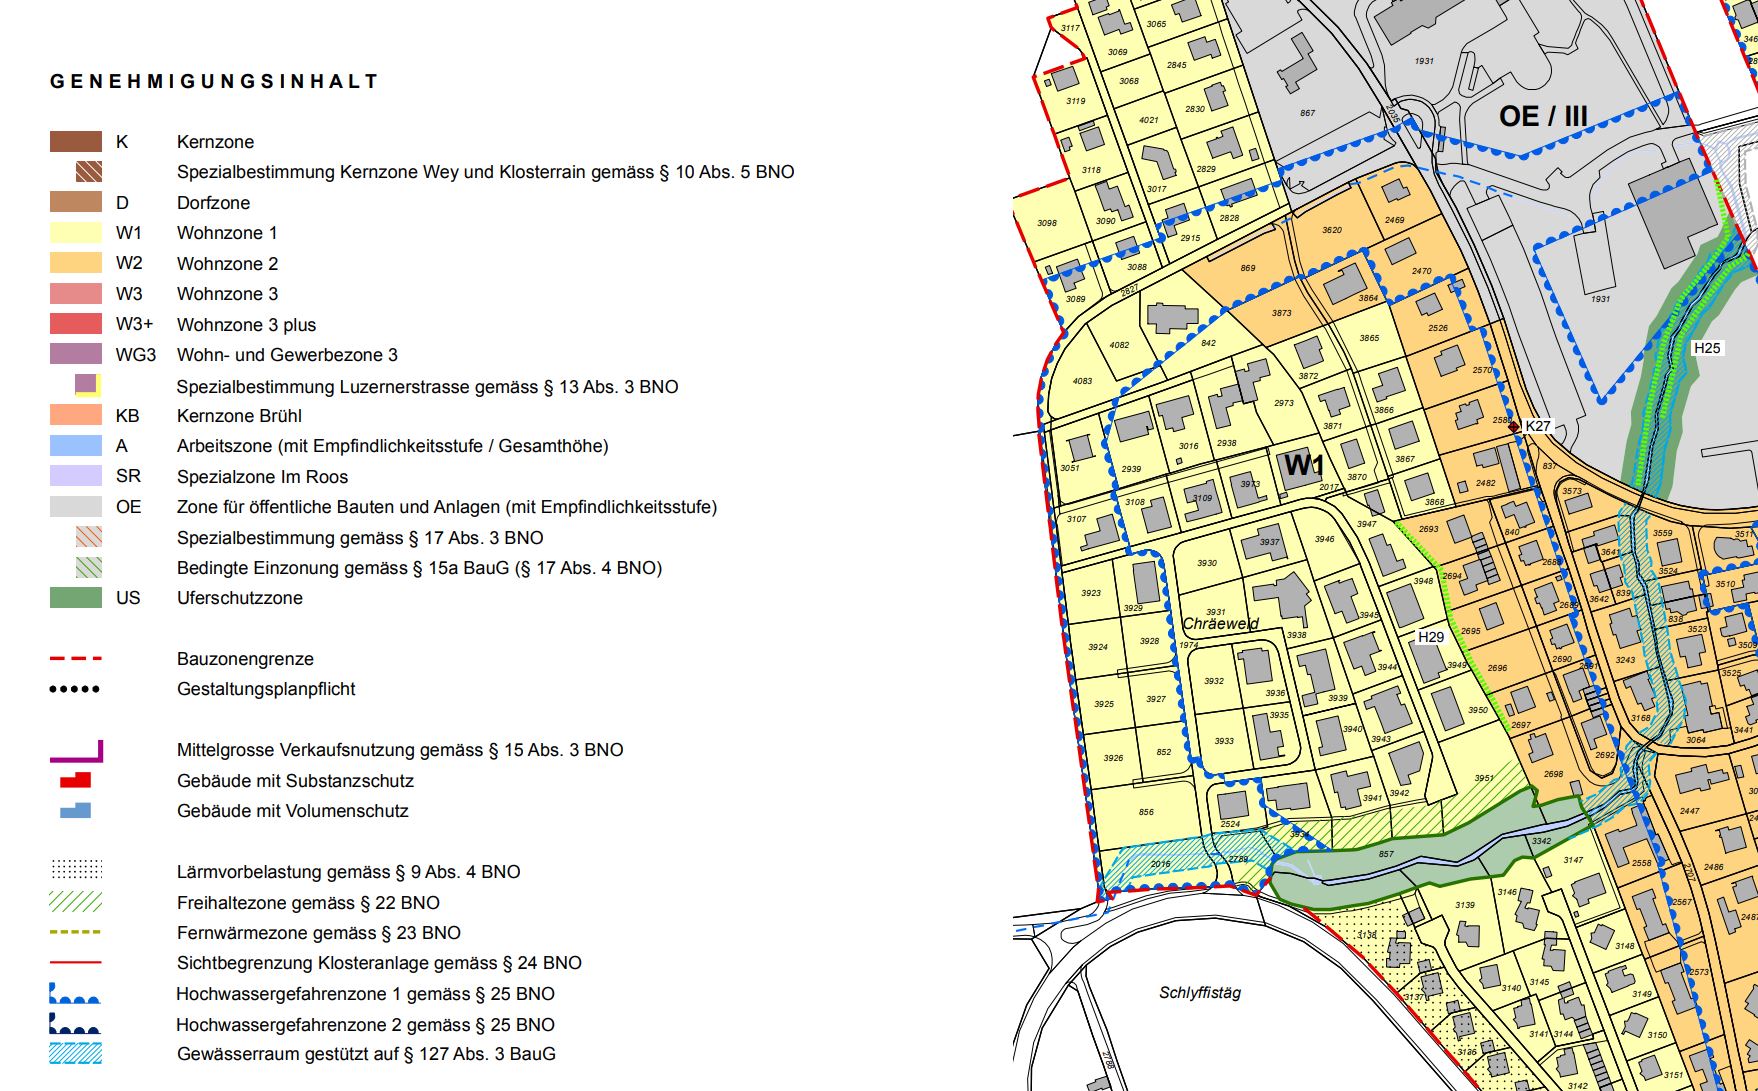Click the K27 map marker label
The image size is (1758, 1091).
pos(1538,426)
